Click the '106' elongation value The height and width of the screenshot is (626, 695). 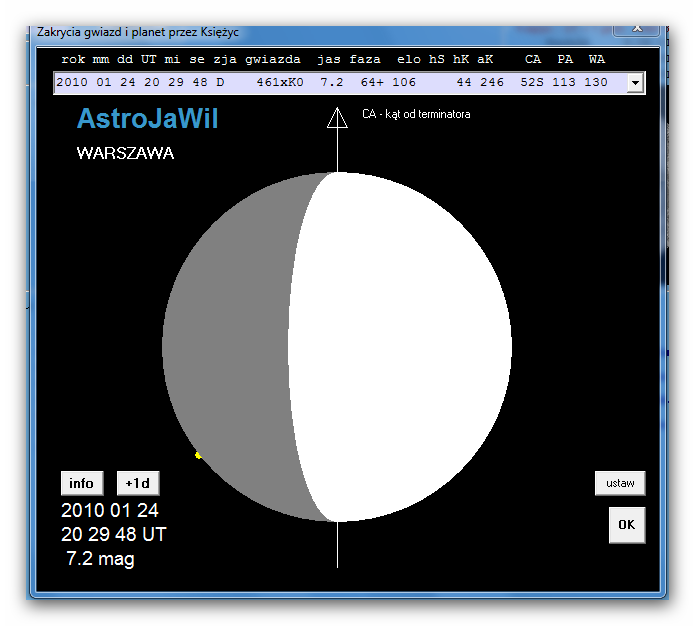pos(404,82)
